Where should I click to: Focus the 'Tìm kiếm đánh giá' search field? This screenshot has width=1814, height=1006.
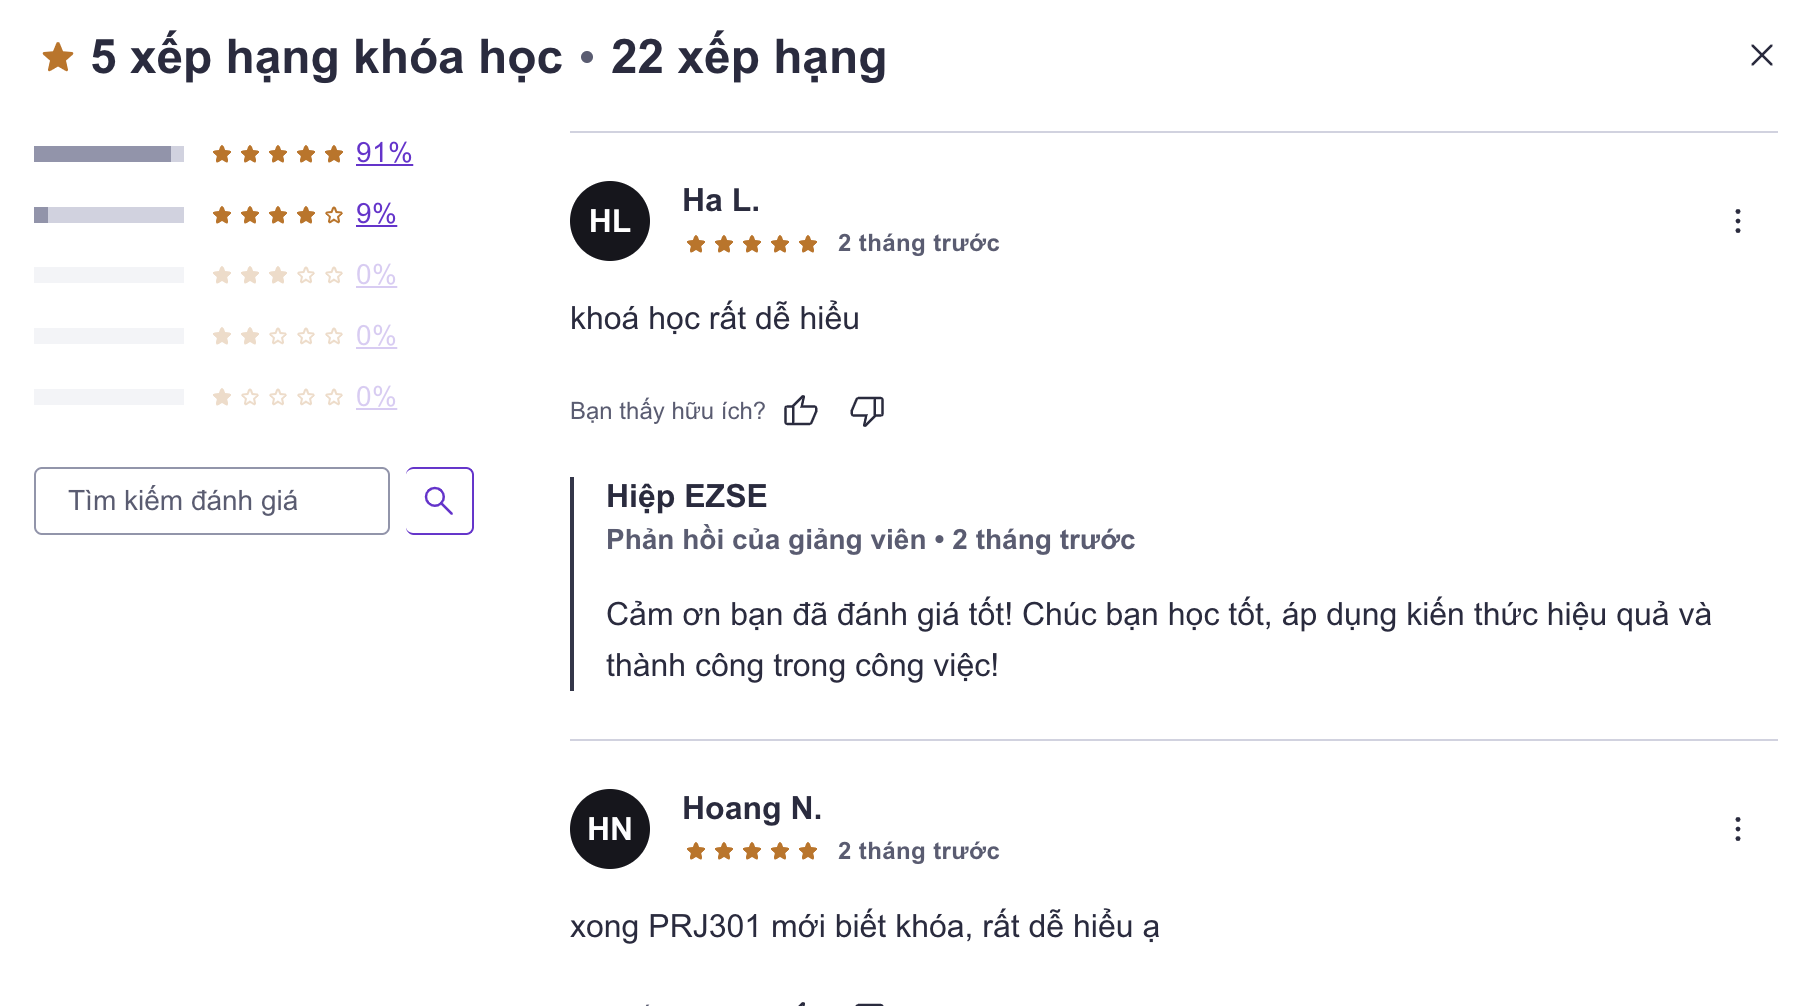212,501
